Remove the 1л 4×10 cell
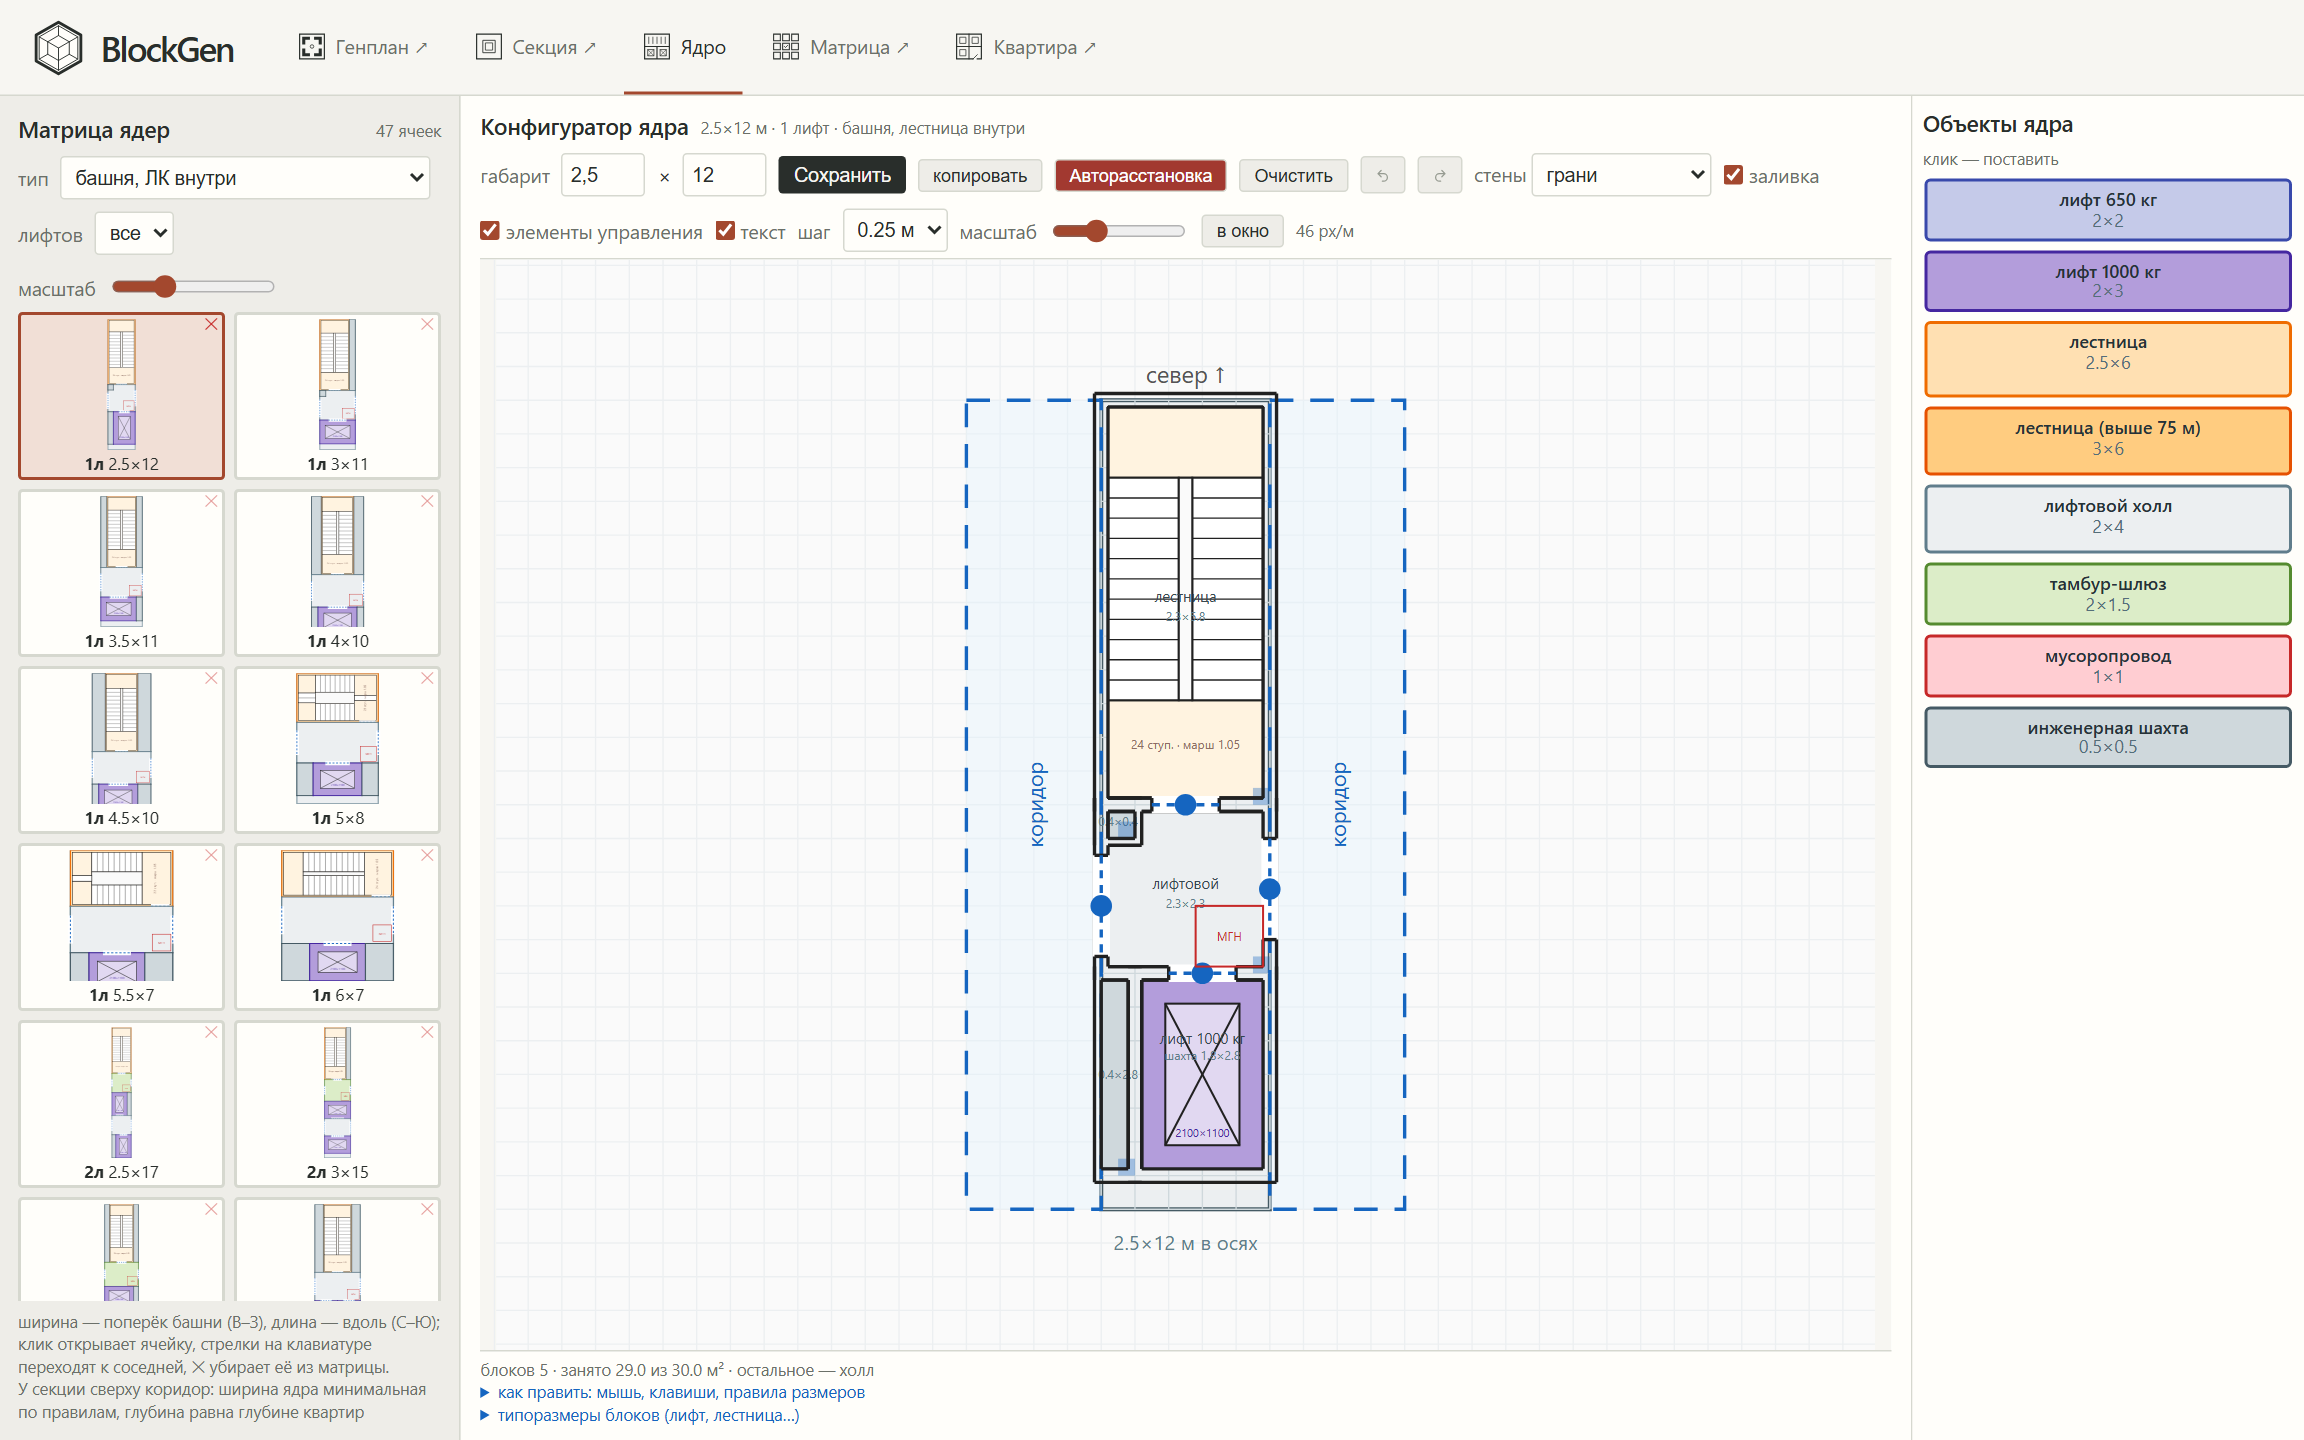This screenshot has height=1440, width=2304. tap(427, 502)
